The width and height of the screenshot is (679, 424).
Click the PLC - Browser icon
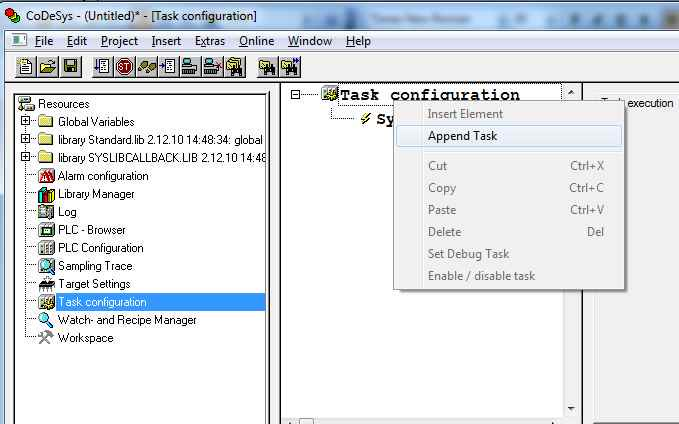click(46, 230)
